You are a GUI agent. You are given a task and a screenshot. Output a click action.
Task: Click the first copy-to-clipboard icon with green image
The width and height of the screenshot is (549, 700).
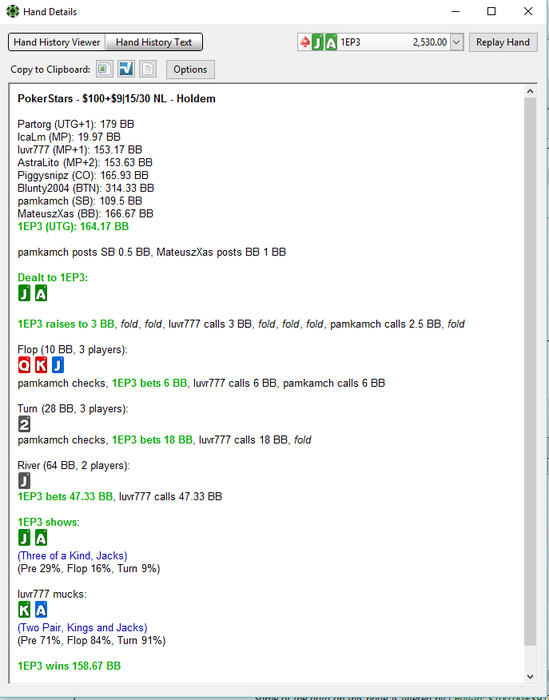coord(104,69)
